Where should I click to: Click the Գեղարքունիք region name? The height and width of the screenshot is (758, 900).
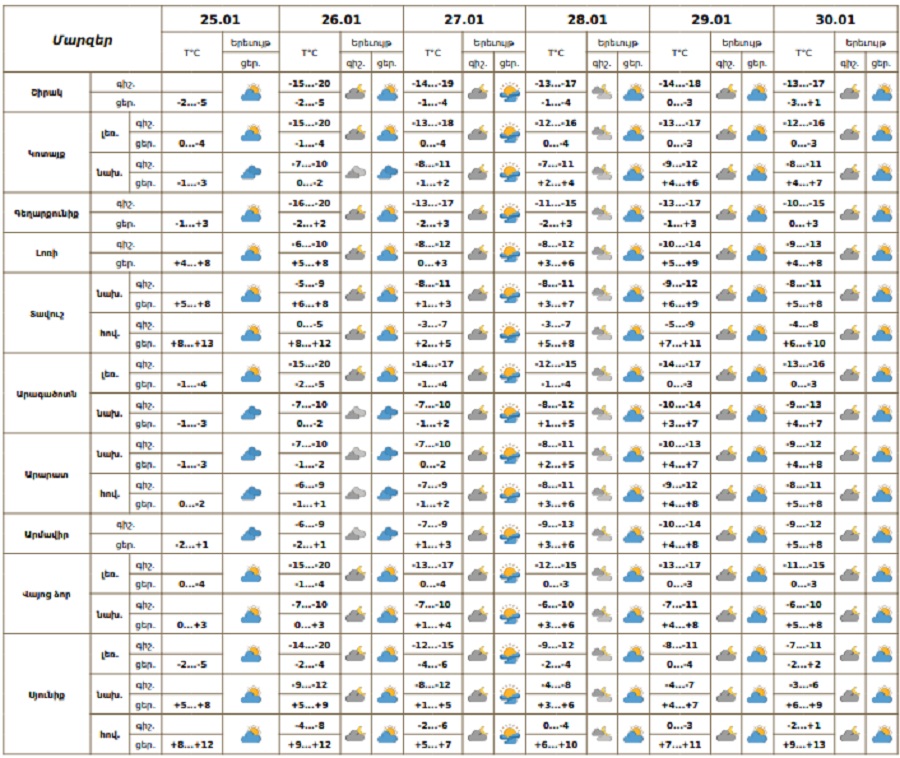47,213
